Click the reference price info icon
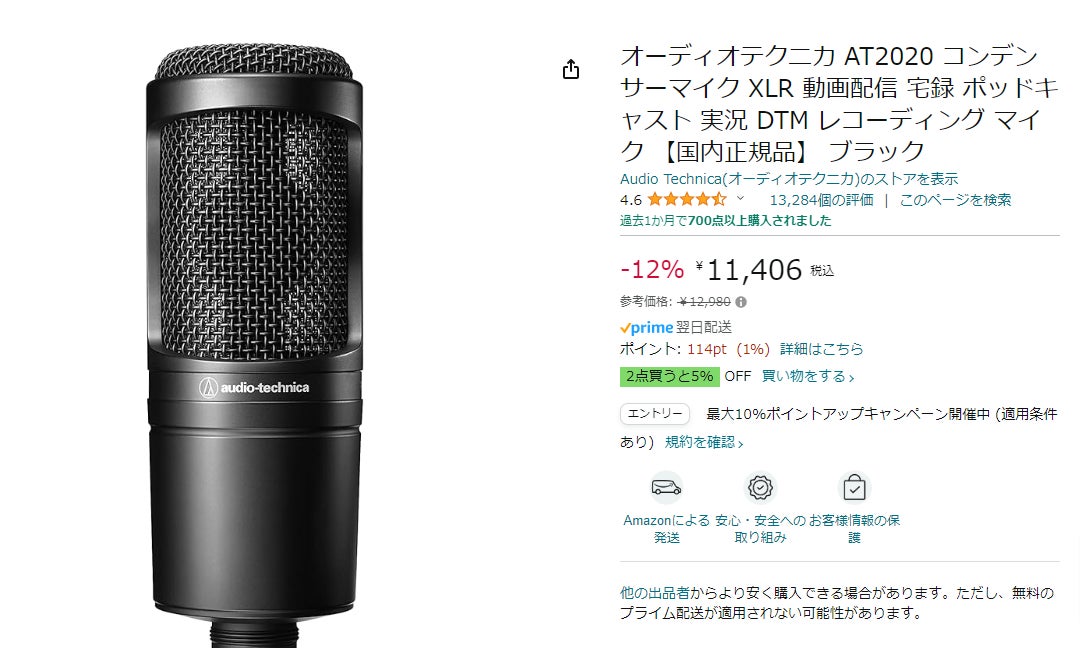This screenshot has height=648, width=1080. click(741, 302)
